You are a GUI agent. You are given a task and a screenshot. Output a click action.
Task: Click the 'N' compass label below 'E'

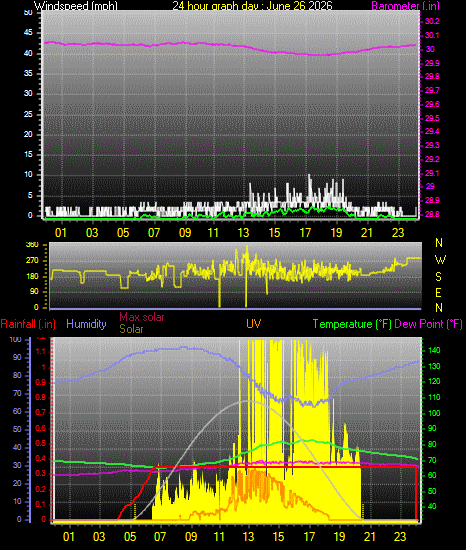click(439, 308)
